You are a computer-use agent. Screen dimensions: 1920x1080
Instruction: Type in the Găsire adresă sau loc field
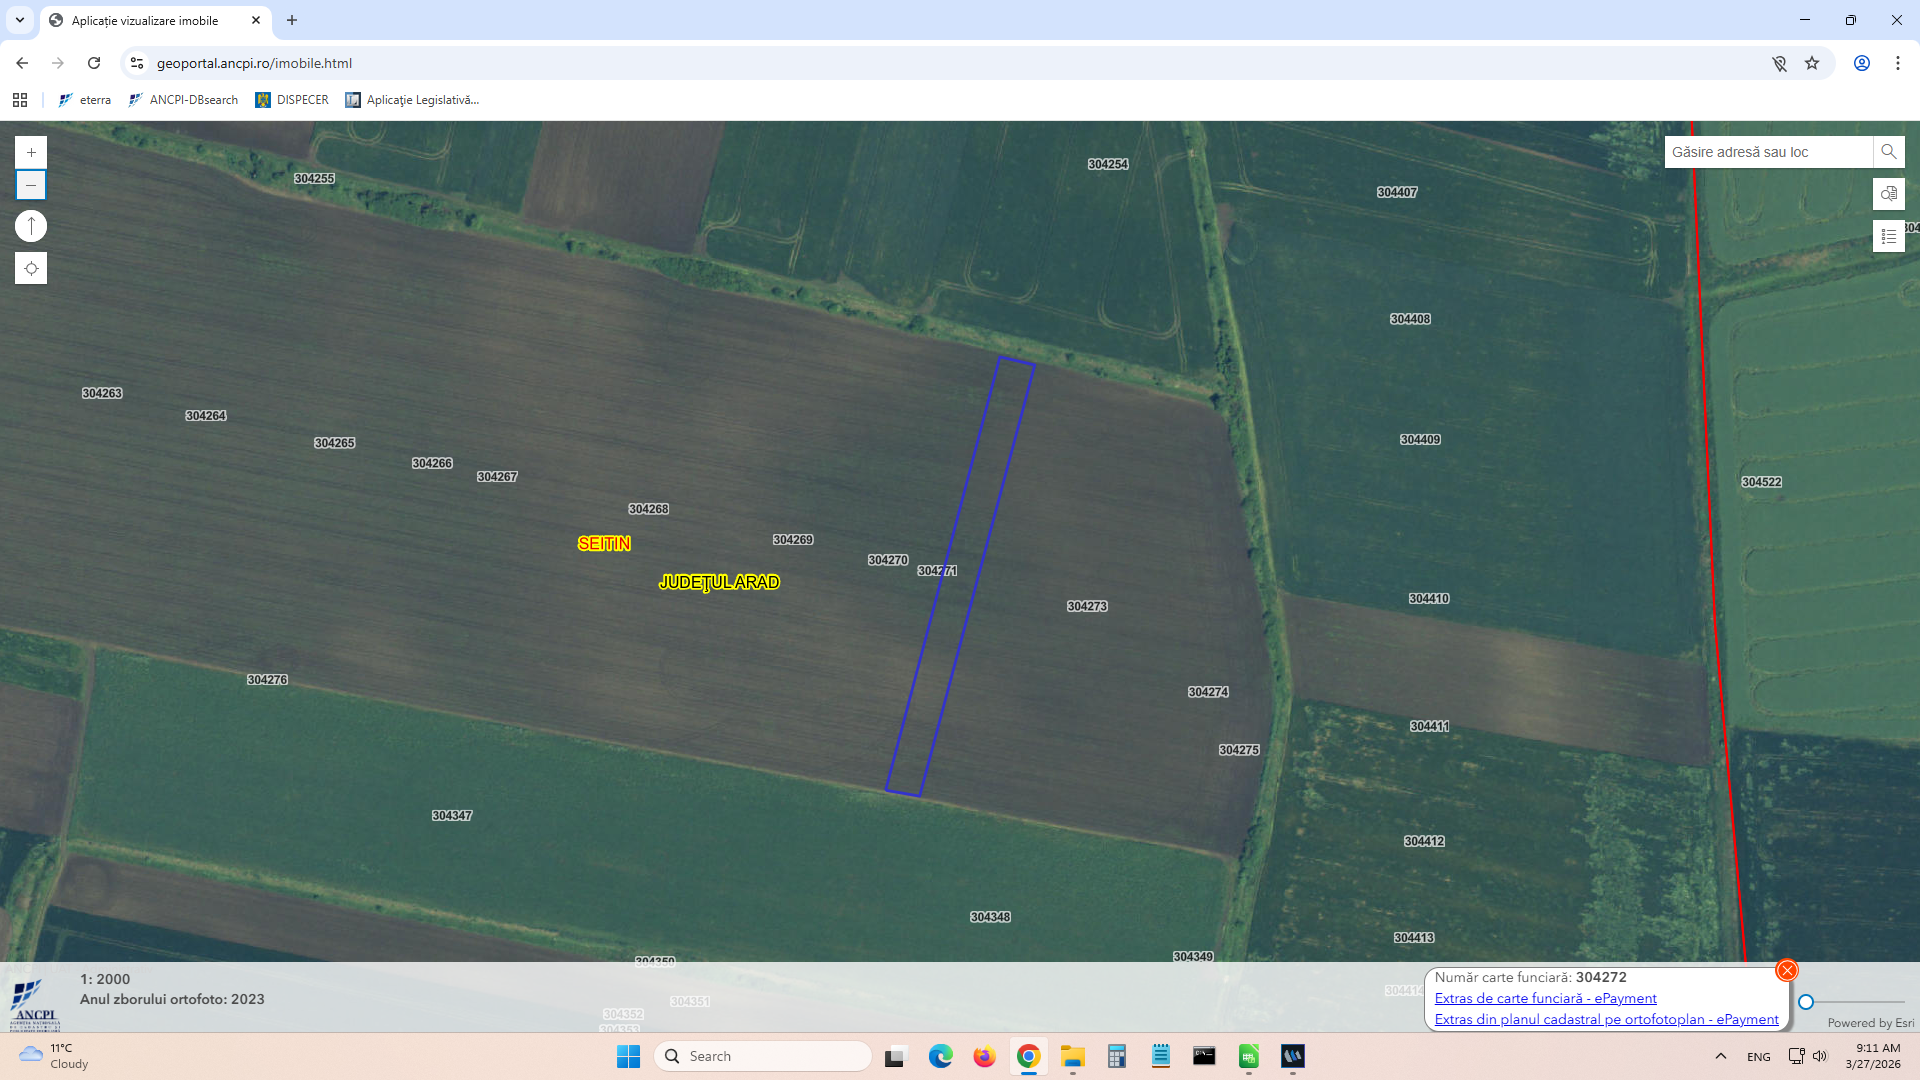click(1766, 152)
